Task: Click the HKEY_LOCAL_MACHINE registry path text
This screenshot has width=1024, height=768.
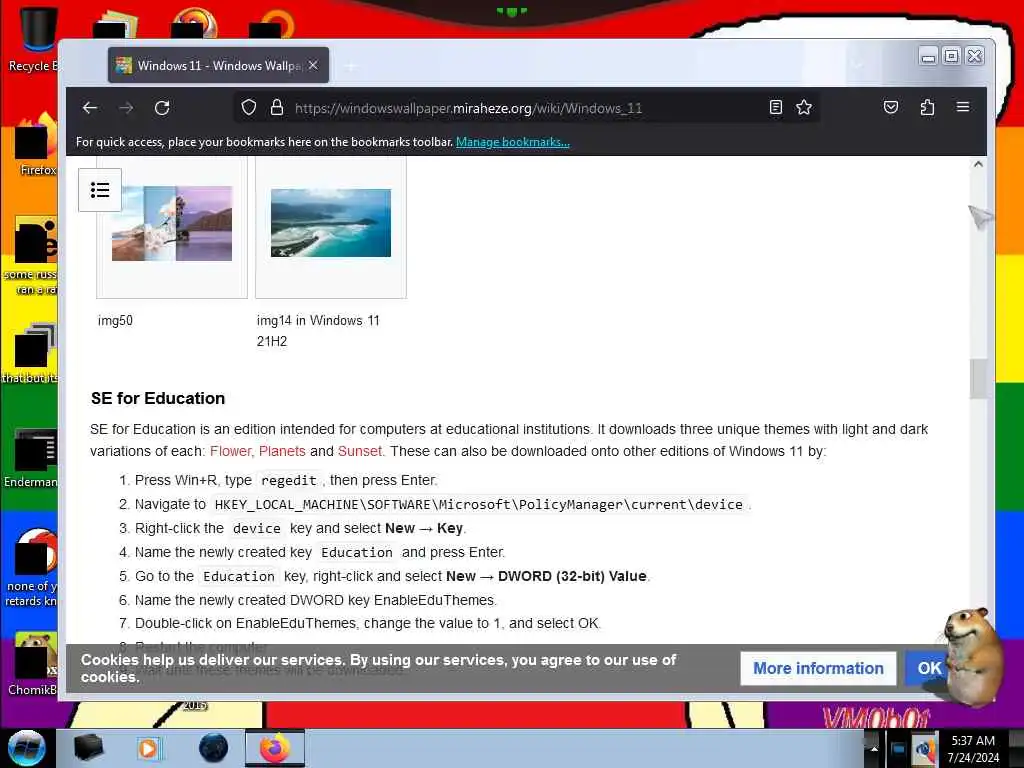Action: [x=479, y=505]
